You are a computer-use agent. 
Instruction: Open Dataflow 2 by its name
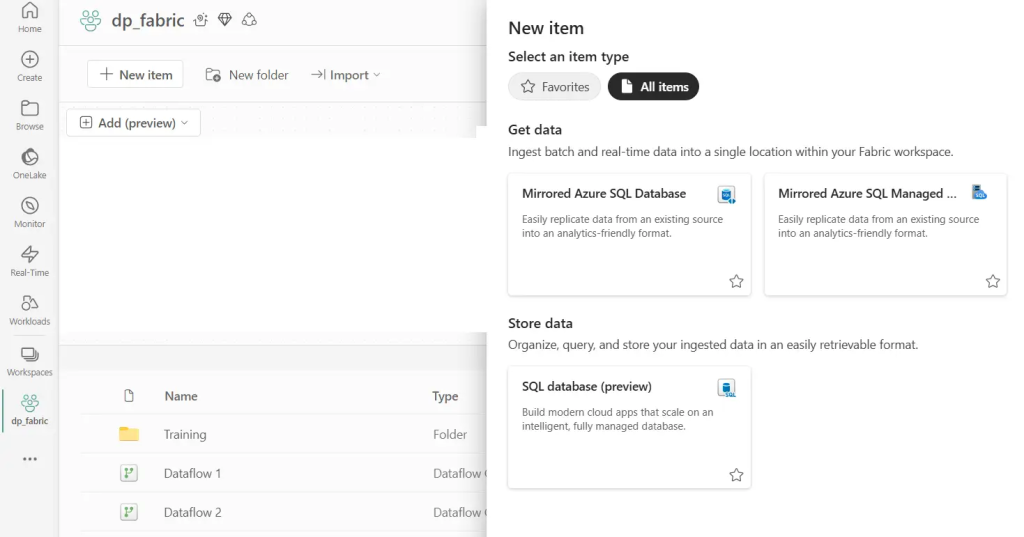pos(193,513)
